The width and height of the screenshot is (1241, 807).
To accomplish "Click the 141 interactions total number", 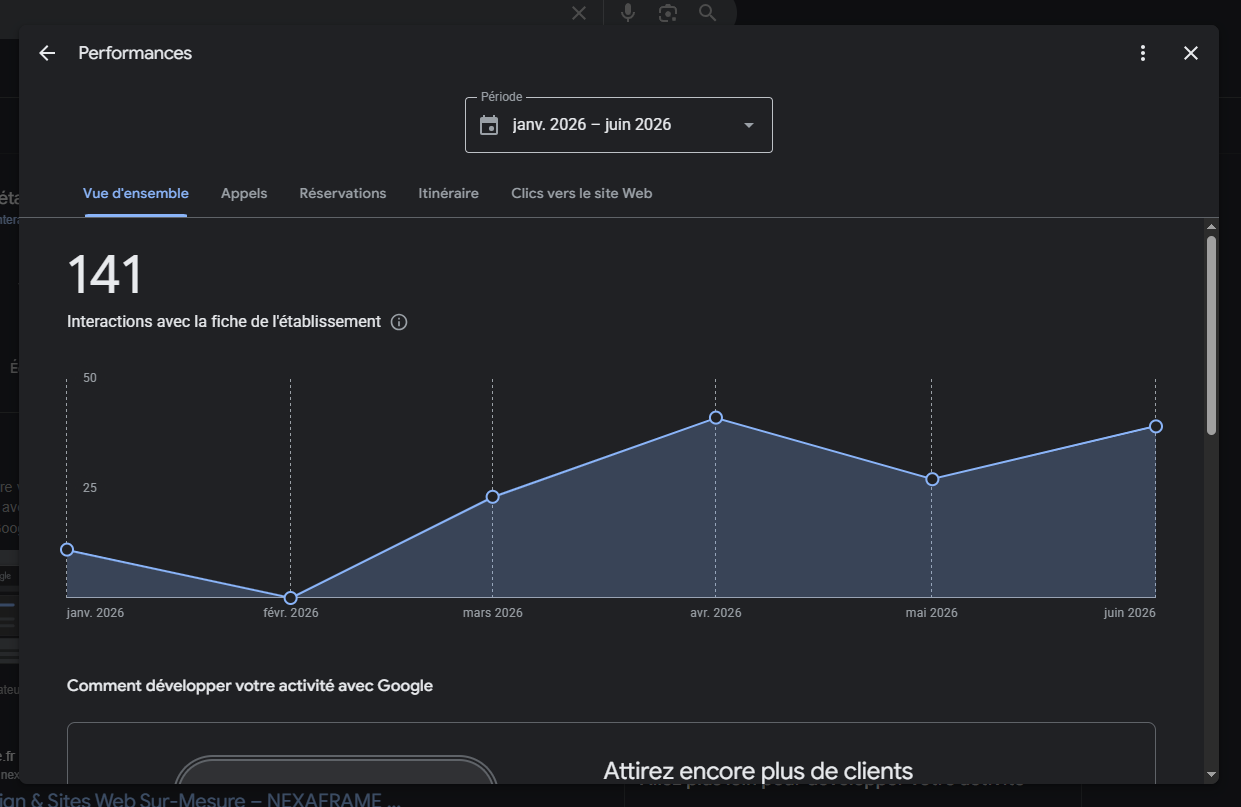I will tap(105, 275).
